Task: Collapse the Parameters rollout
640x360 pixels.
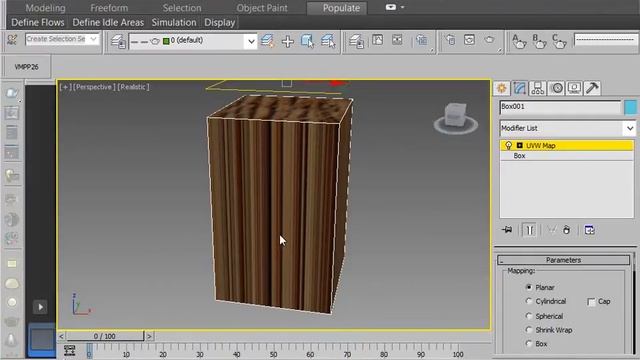Action: tap(563, 260)
